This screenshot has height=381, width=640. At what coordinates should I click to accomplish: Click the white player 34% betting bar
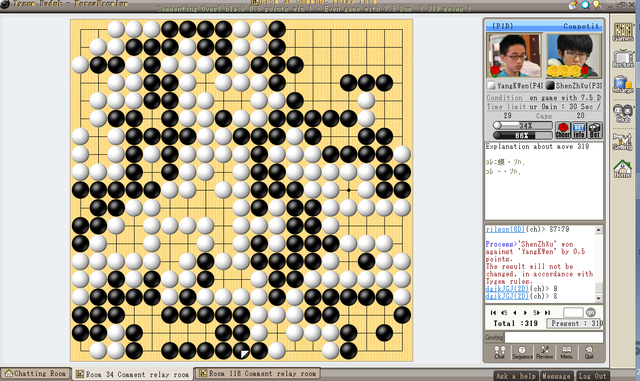(522, 125)
